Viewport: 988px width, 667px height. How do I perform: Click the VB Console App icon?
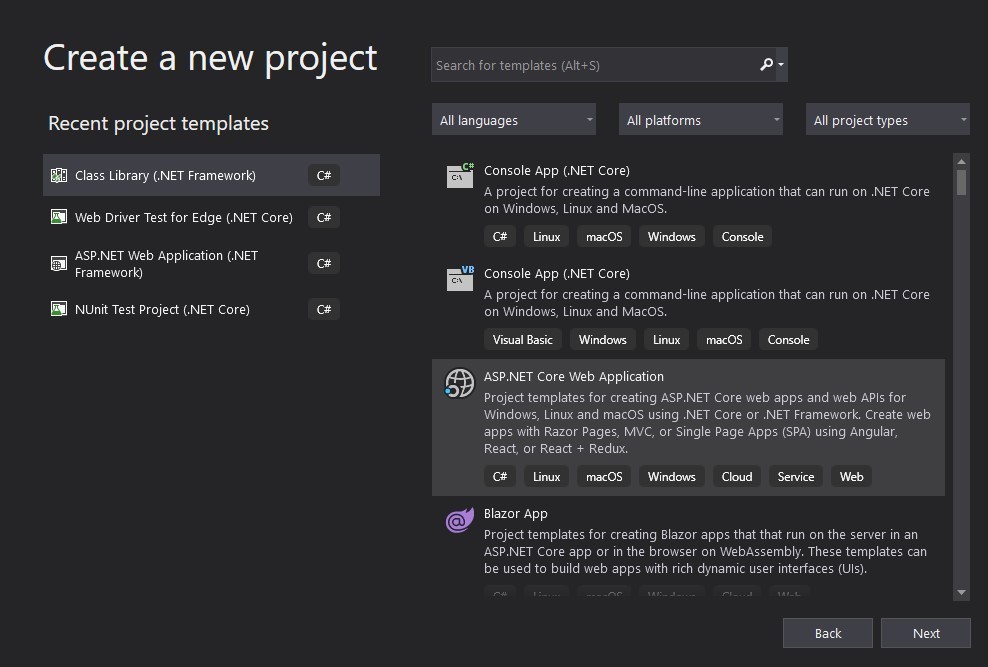(x=460, y=278)
